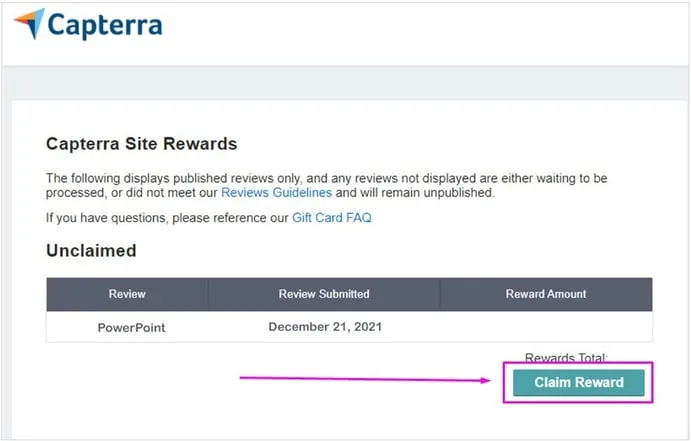Click the Capterra arrow logo icon
Screen dimensions: 691x441
30,23
